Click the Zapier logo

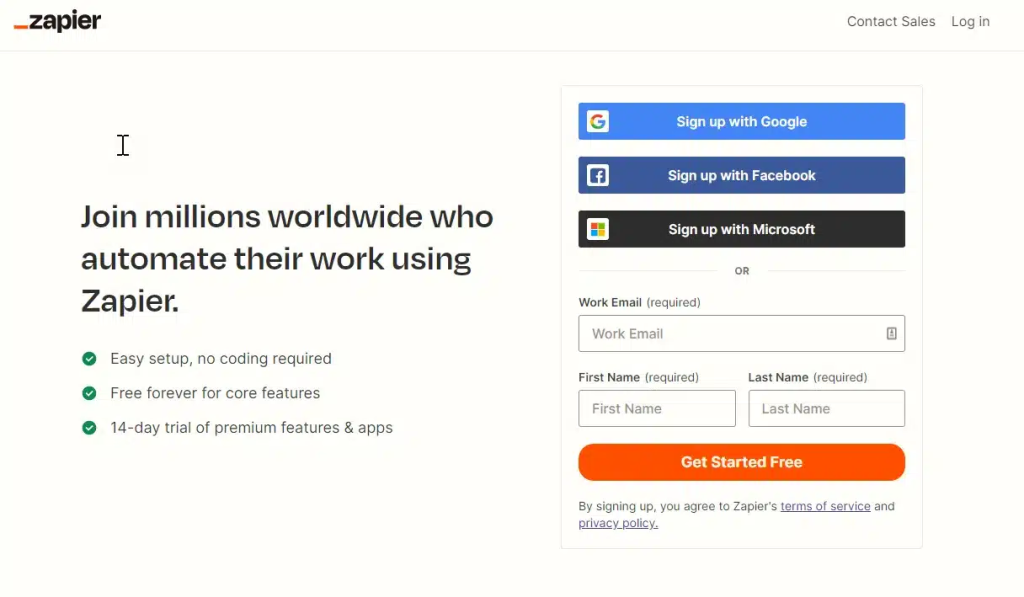tap(57, 22)
